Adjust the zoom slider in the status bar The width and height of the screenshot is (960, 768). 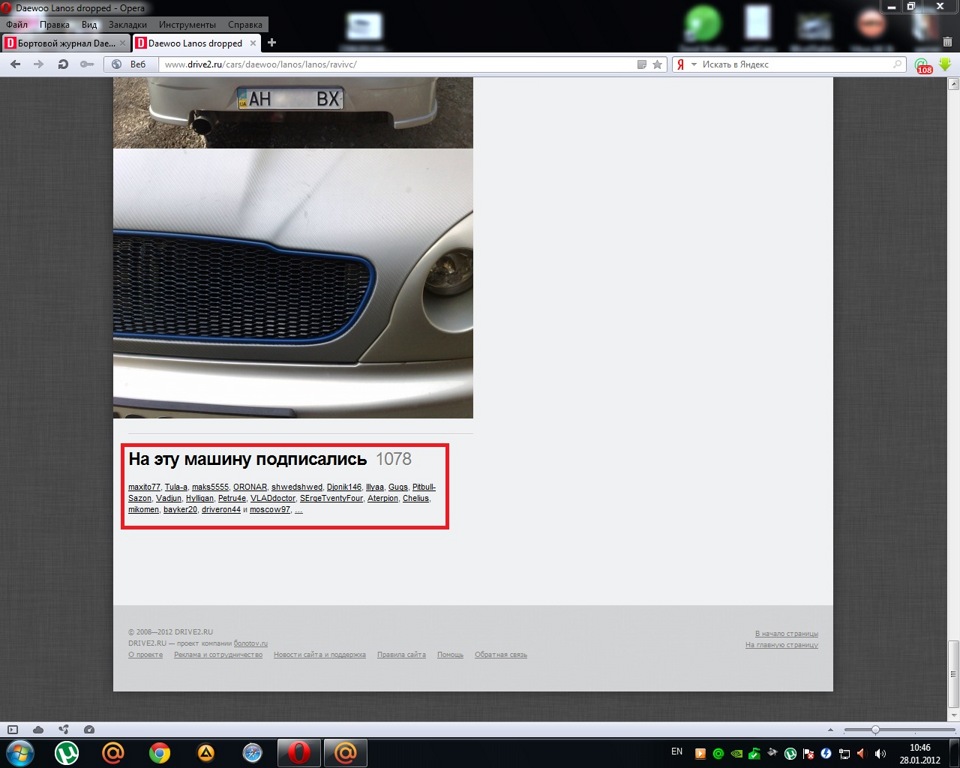876,729
